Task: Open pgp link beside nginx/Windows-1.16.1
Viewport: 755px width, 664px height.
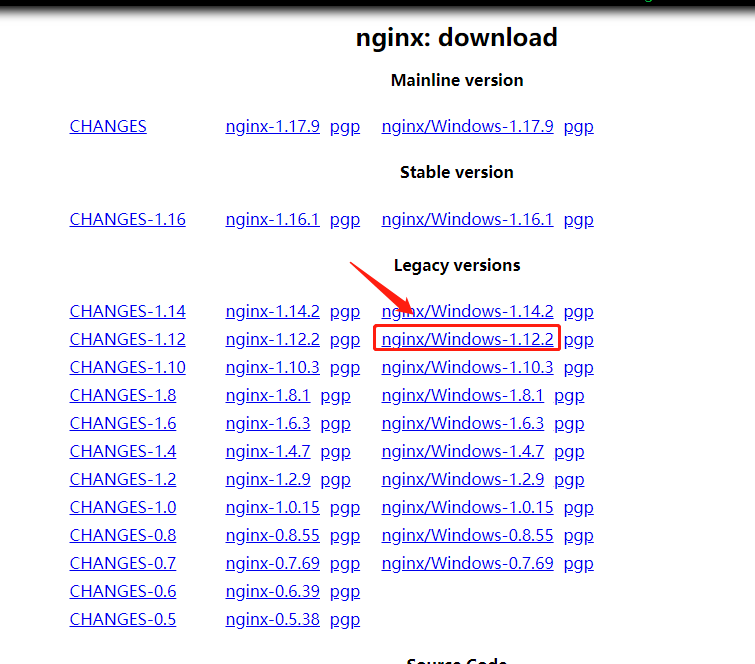Action: pyautogui.click(x=579, y=220)
